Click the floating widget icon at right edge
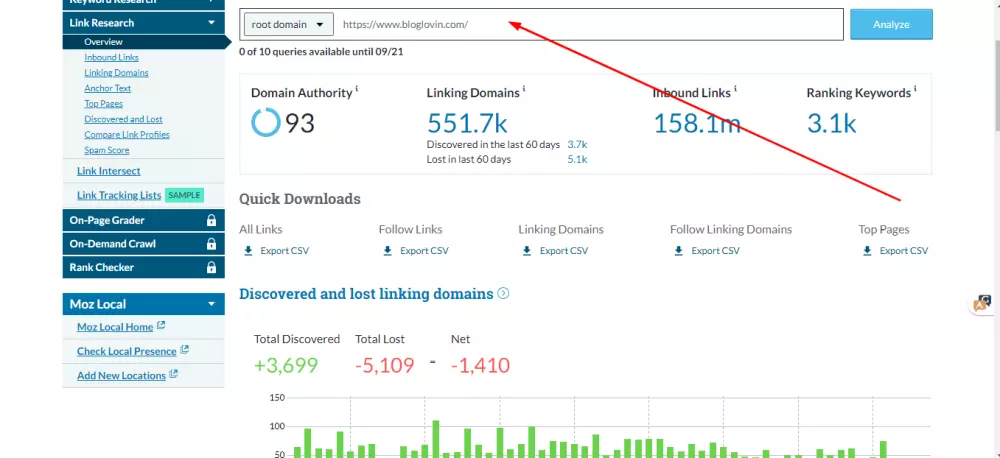1000x458 pixels. 983,304
